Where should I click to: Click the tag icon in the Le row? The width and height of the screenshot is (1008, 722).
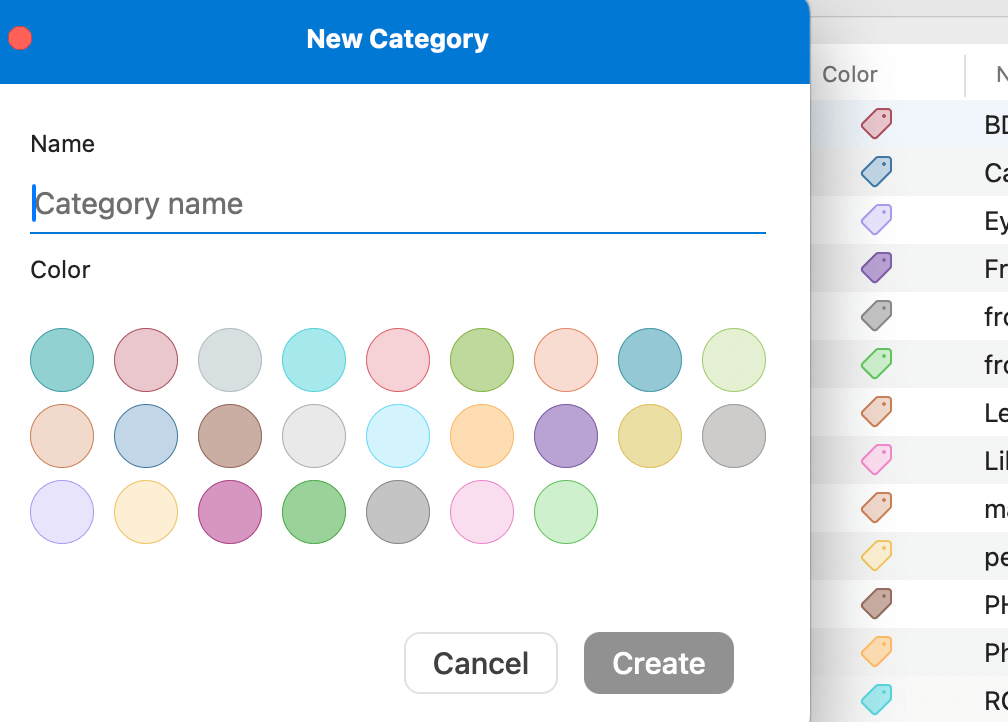[x=877, y=411]
